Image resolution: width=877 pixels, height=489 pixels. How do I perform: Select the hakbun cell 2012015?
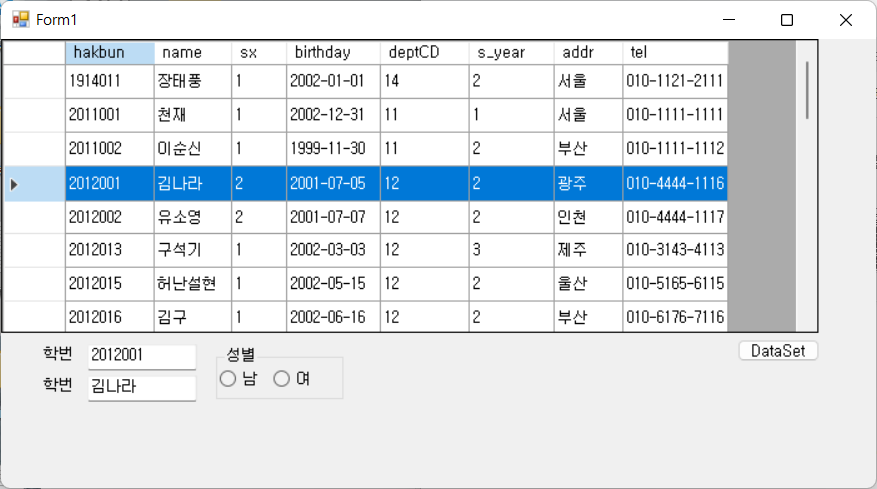(x=110, y=284)
